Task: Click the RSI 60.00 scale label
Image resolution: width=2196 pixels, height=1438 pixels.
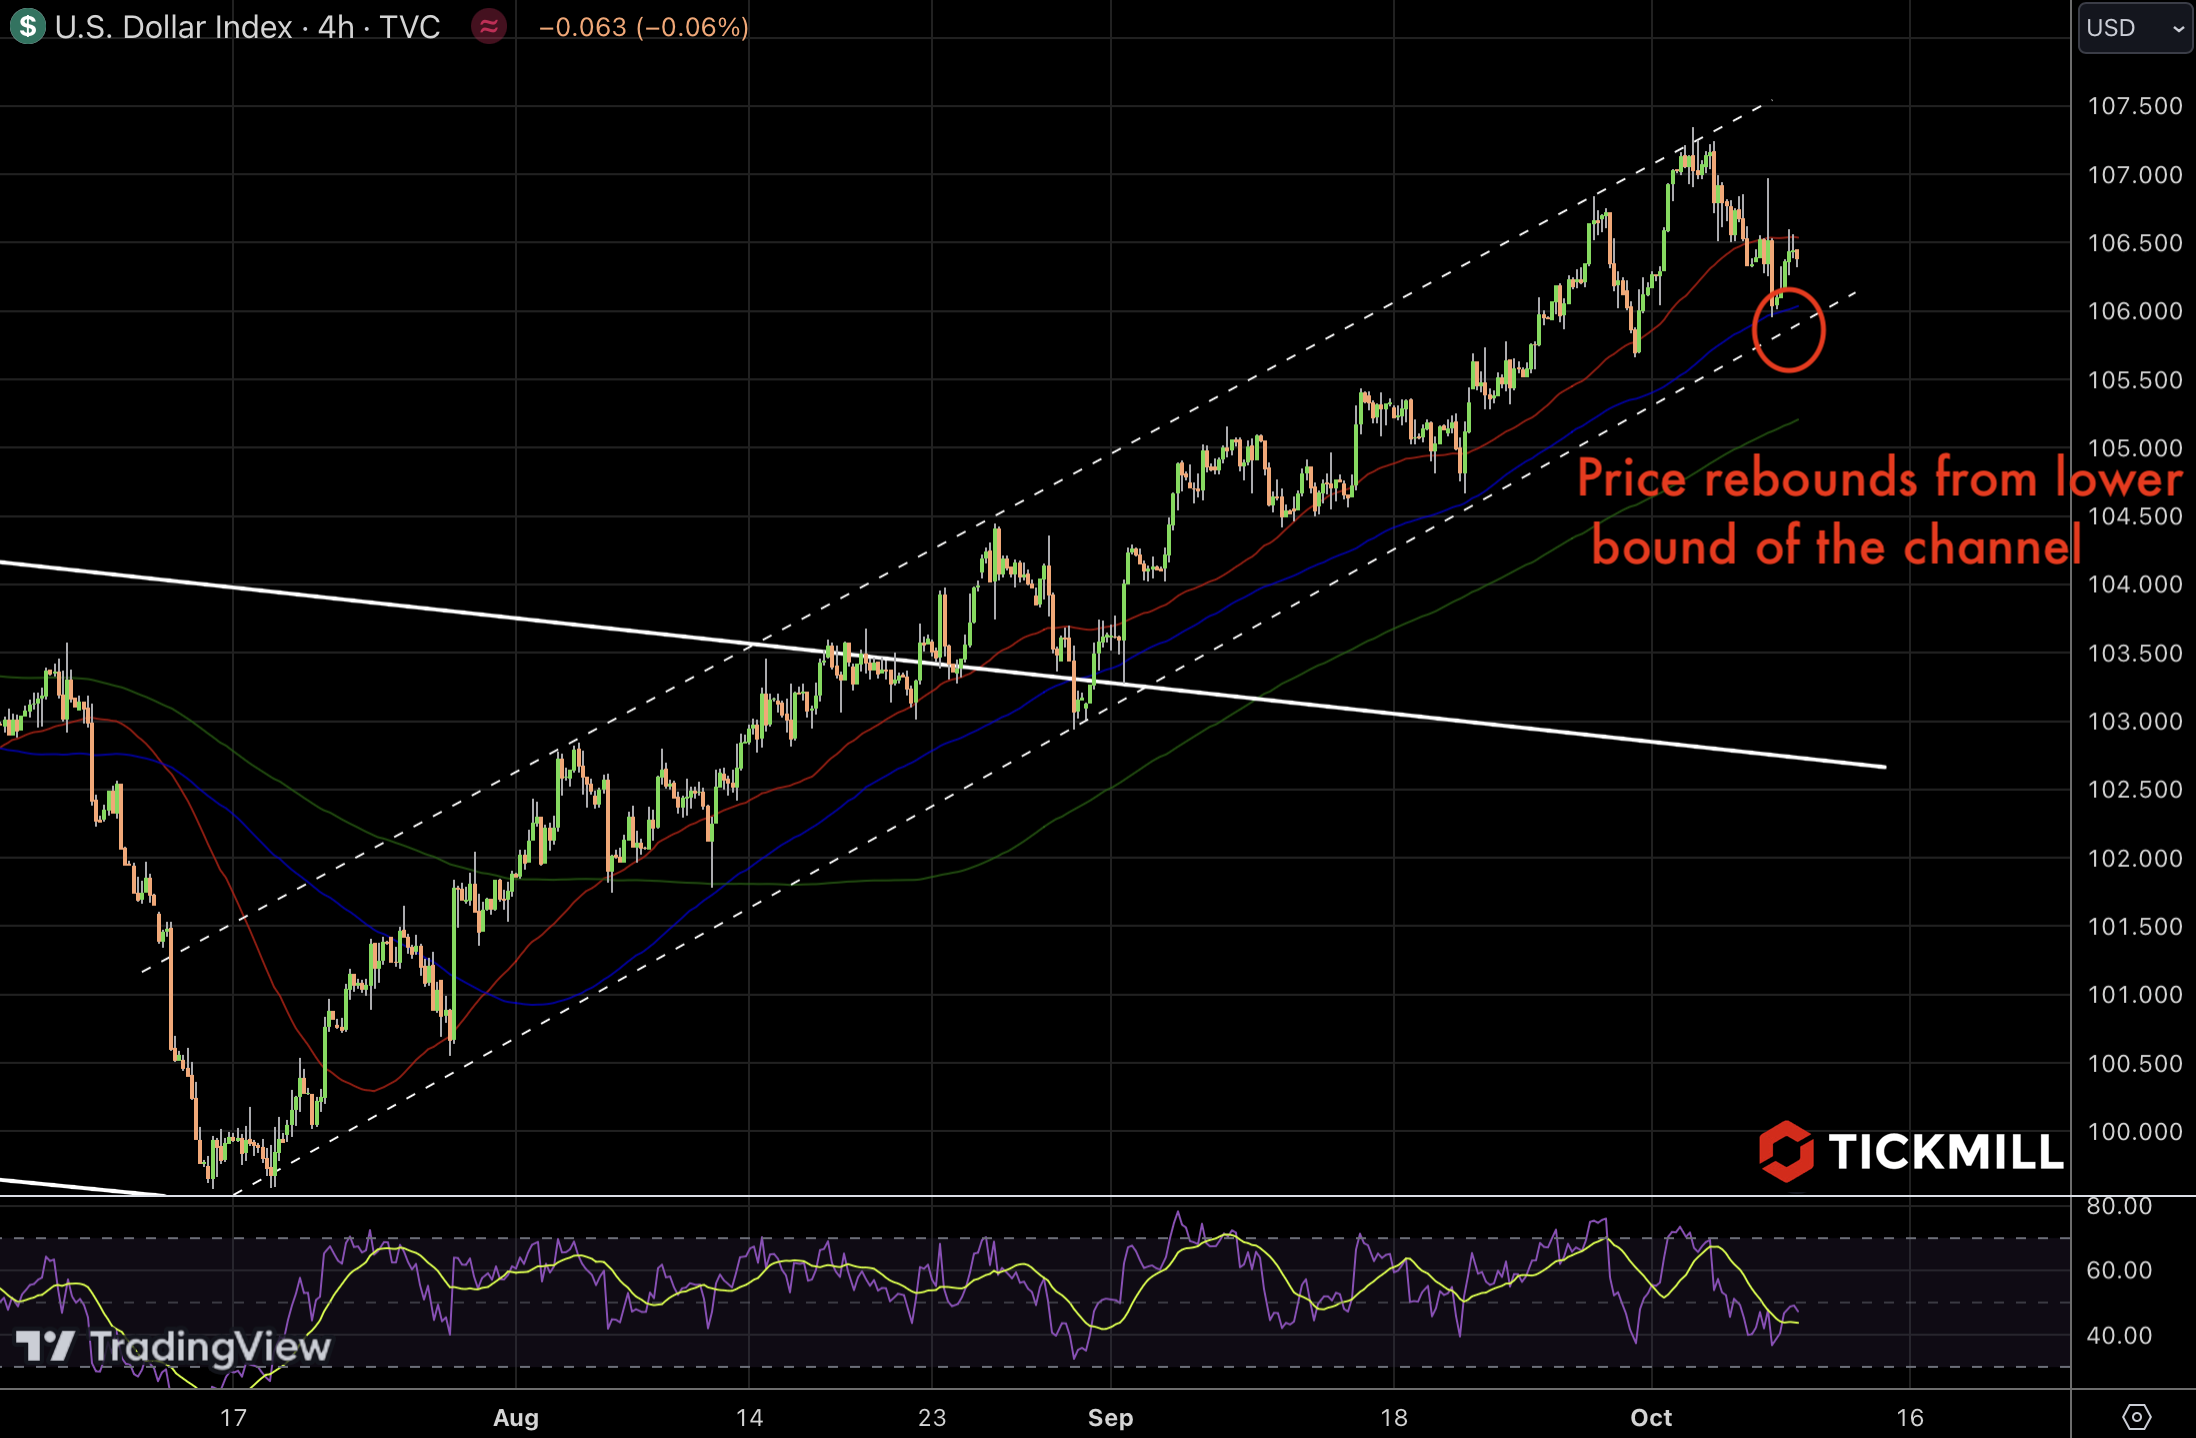Action: (2118, 1270)
